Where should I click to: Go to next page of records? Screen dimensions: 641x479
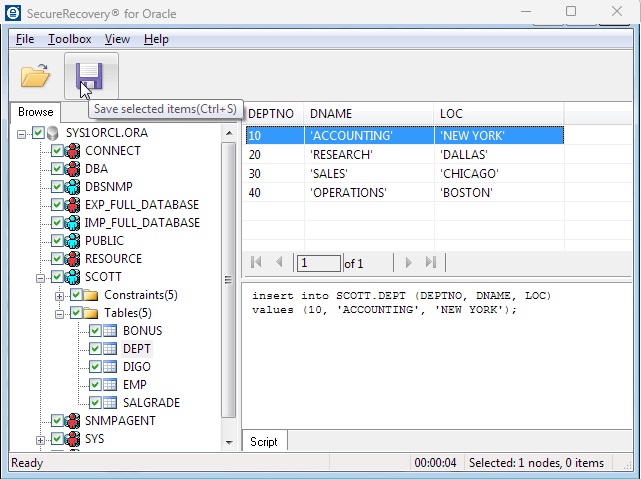coord(407,263)
